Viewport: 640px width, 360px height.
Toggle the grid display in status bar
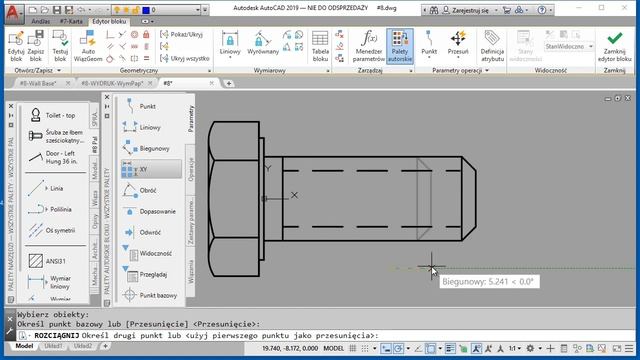click(x=353, y=349)
